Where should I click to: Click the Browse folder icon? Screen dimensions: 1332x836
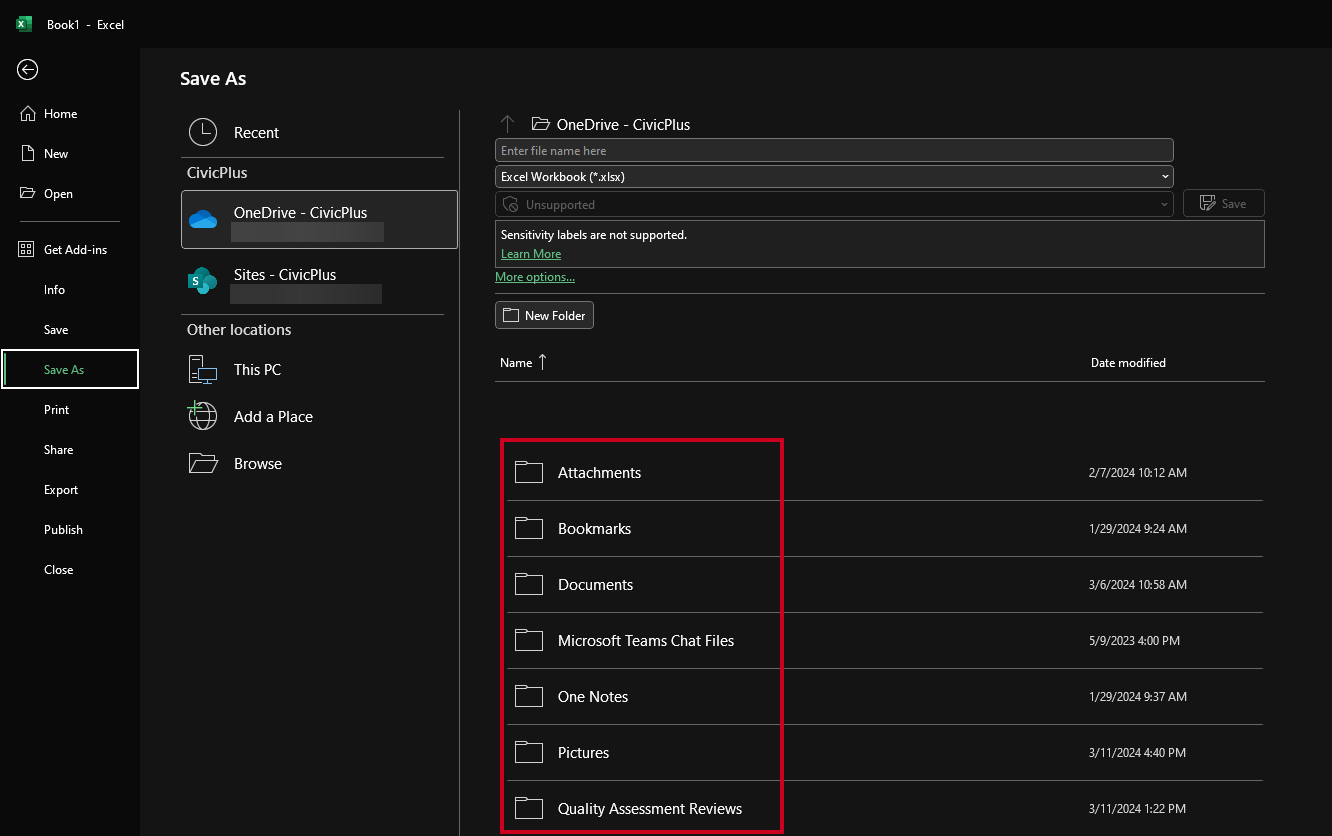(x=203, y=463)
